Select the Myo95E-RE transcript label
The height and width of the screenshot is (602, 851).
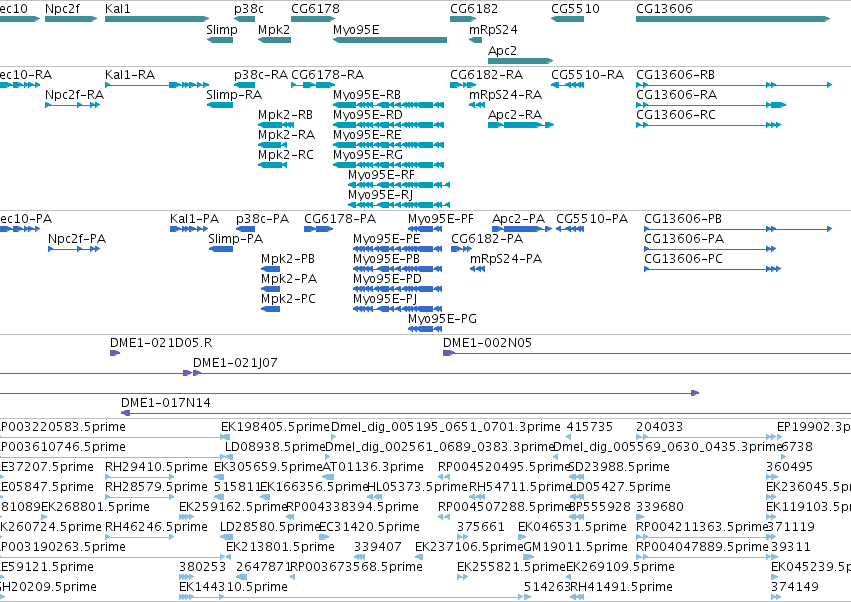pos(367,135)
